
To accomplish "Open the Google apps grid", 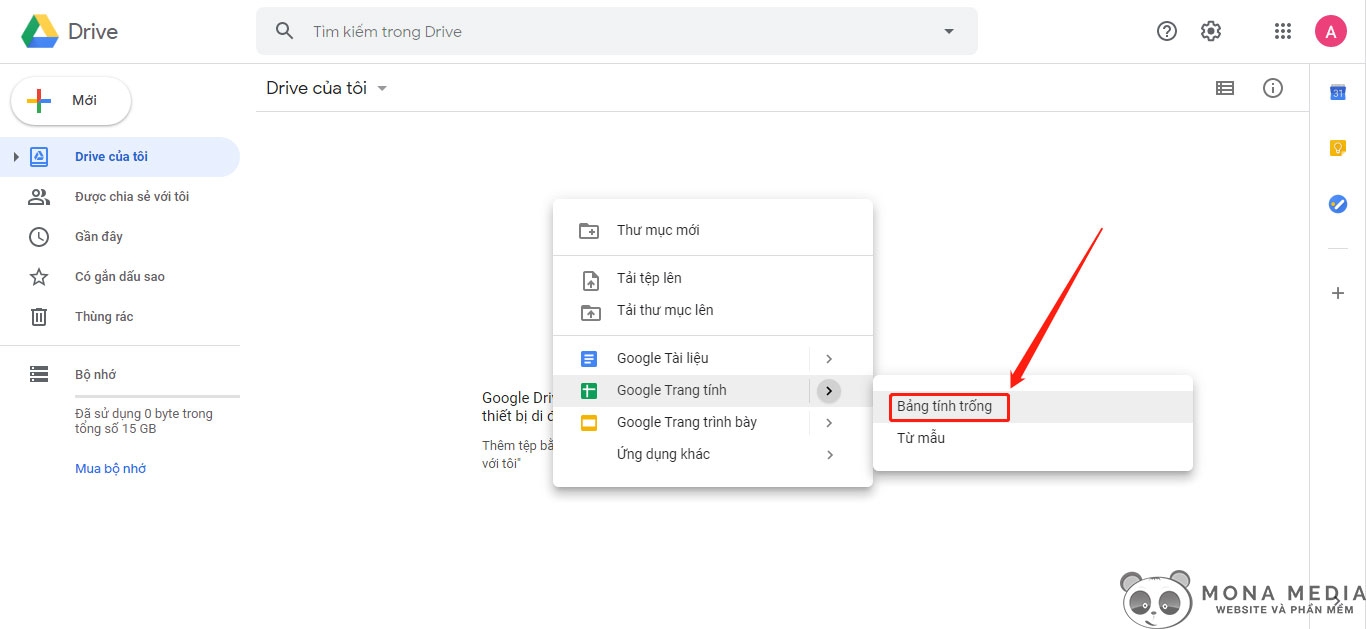I will 1283,31.
